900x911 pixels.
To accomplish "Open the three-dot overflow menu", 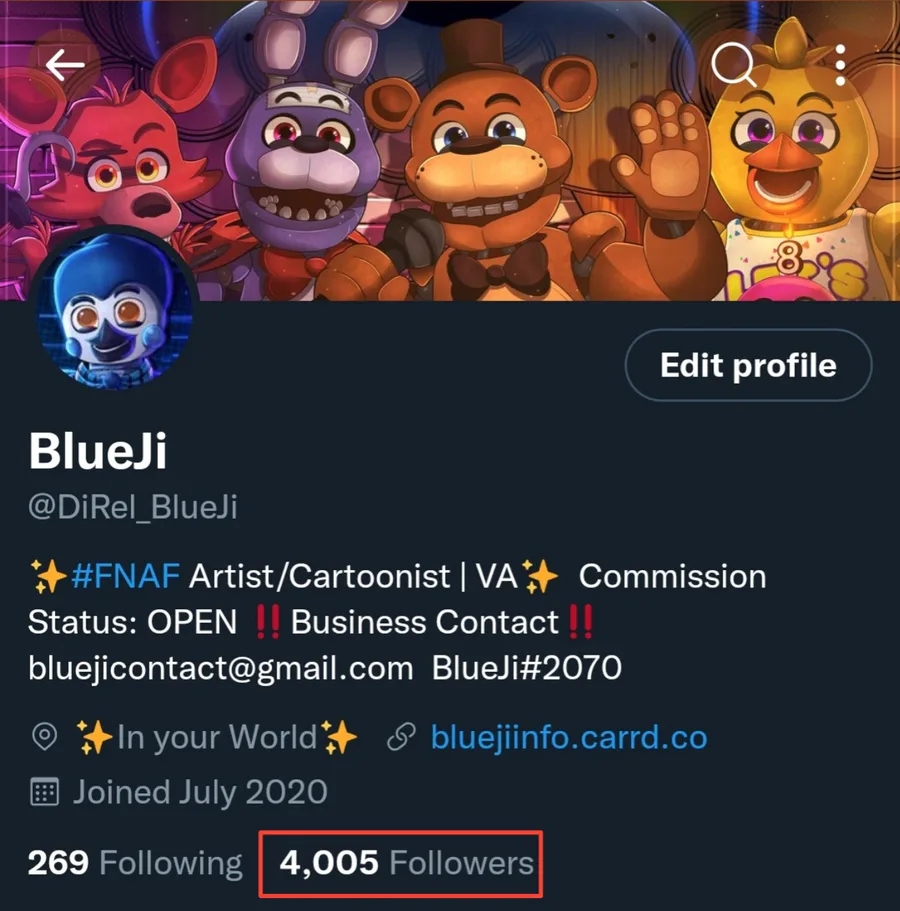I will tap(840, 66).
